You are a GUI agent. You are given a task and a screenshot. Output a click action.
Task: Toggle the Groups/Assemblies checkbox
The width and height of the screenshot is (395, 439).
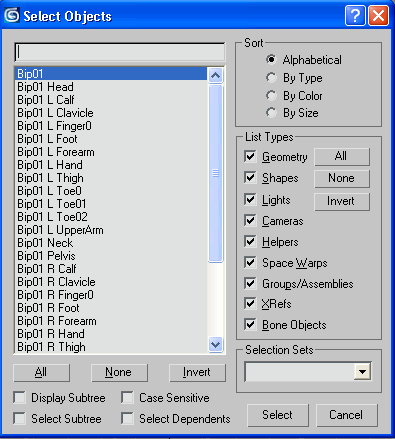(250, 284)
